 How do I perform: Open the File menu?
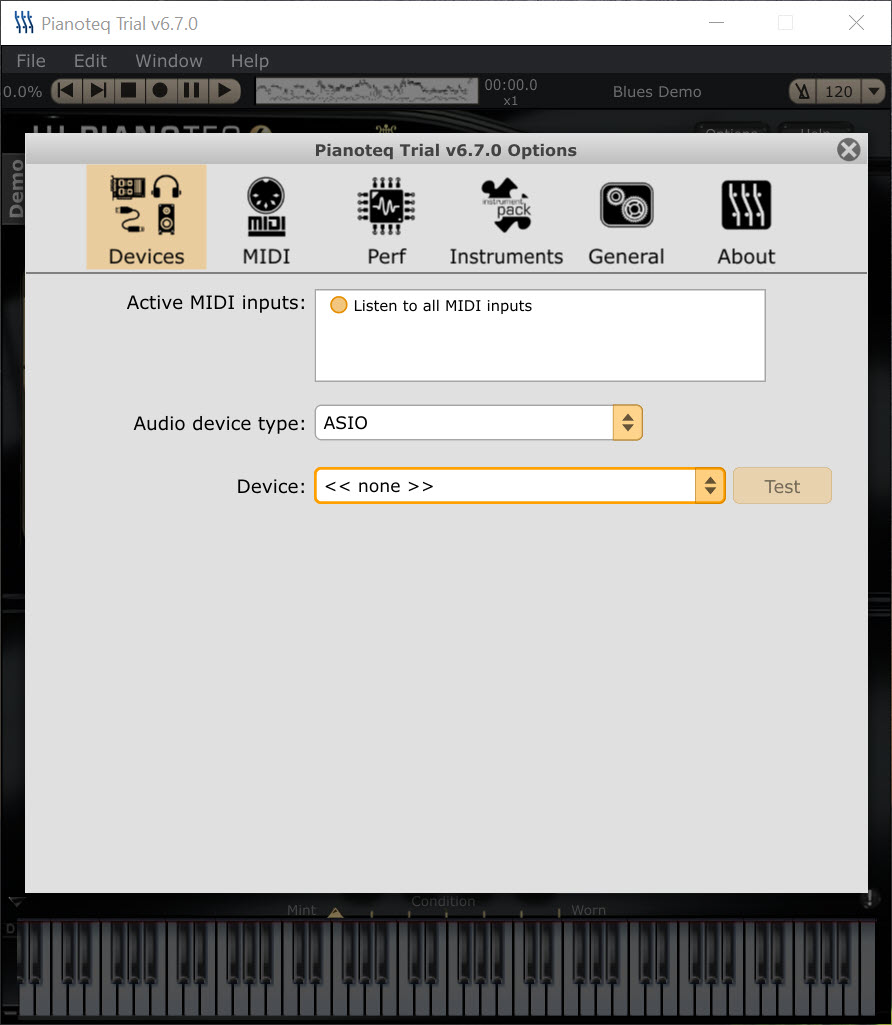(x=31, y=61)
